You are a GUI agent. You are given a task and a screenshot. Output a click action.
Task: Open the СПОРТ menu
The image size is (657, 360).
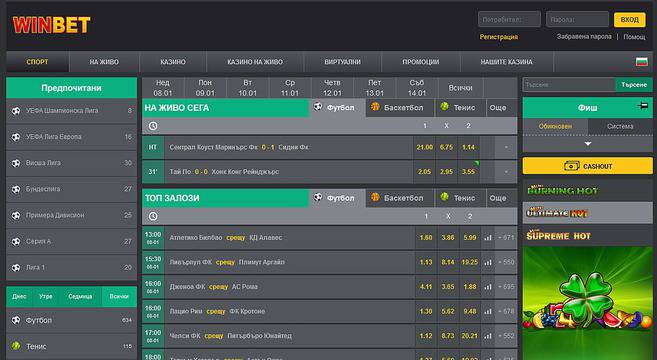[37, 62]
